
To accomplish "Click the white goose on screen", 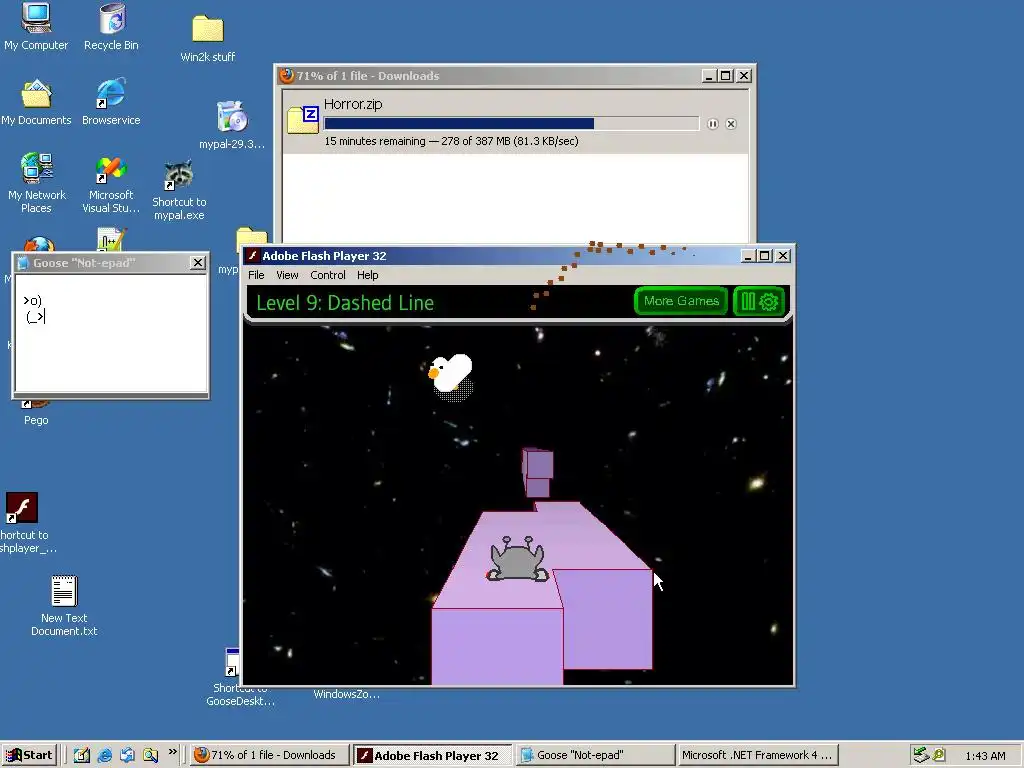I will [451, 375].
